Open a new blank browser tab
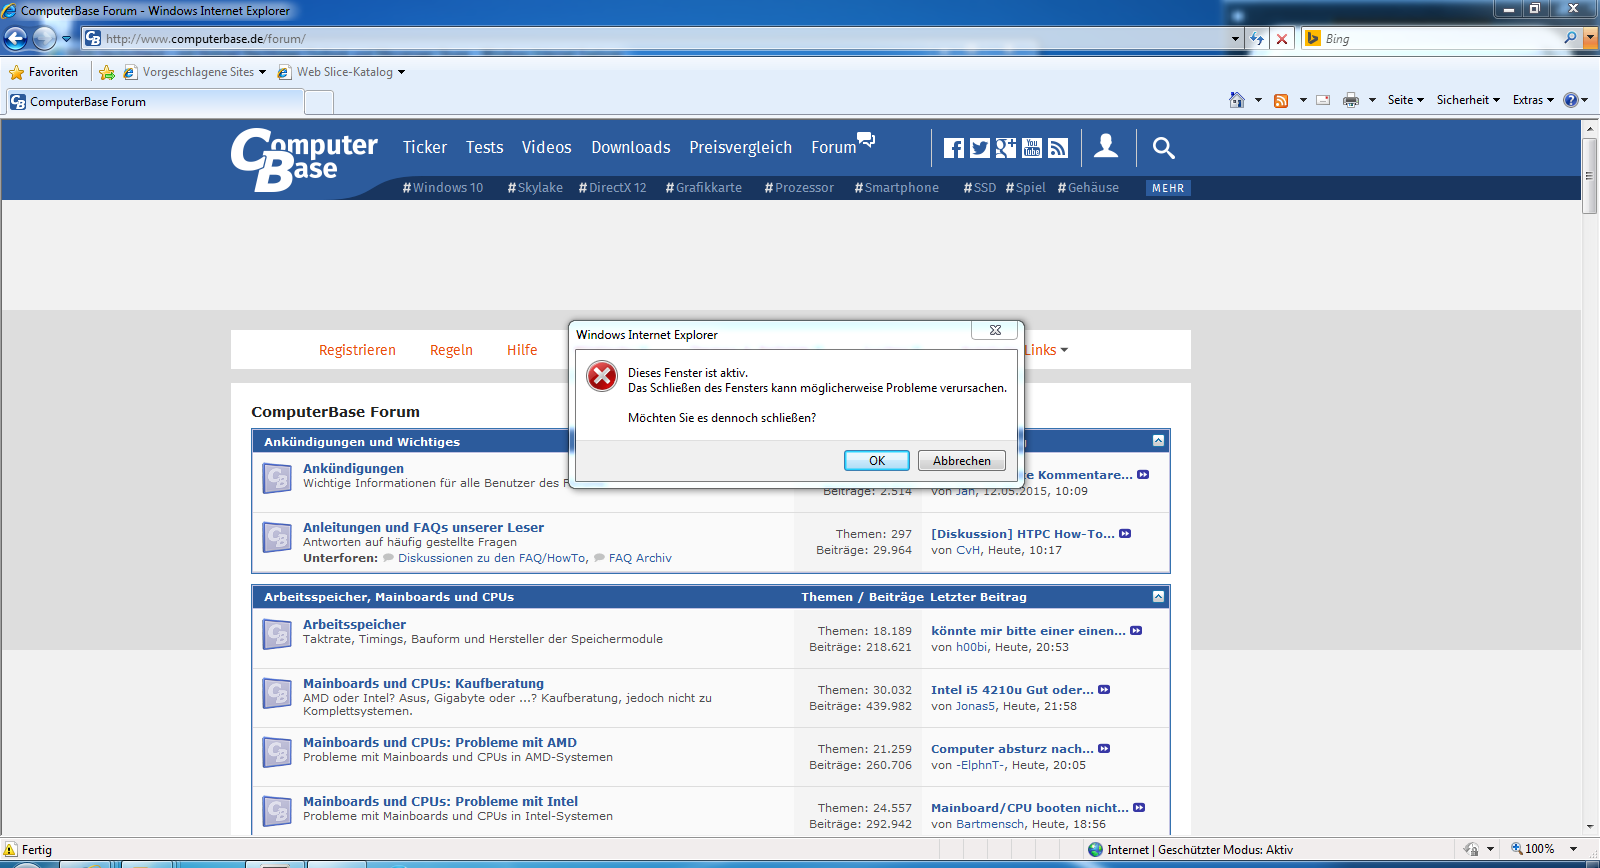 tap(319, 102)
